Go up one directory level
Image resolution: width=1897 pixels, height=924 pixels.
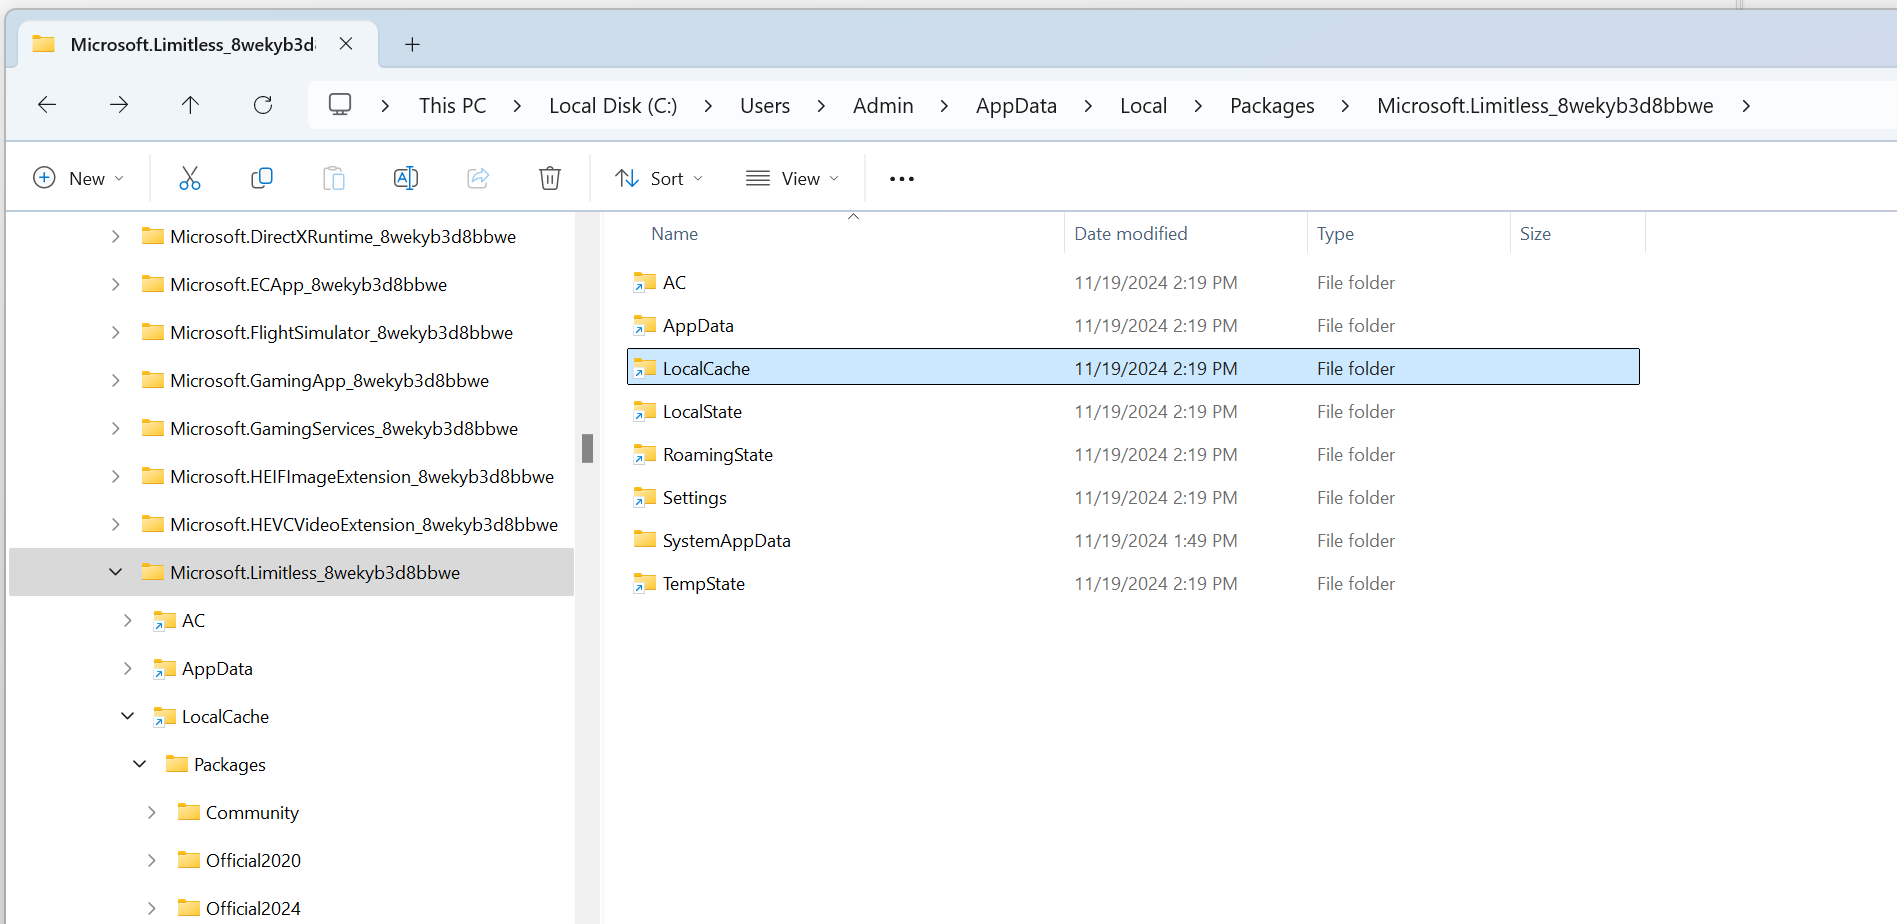pyautogui.click(x=190, y=105)
